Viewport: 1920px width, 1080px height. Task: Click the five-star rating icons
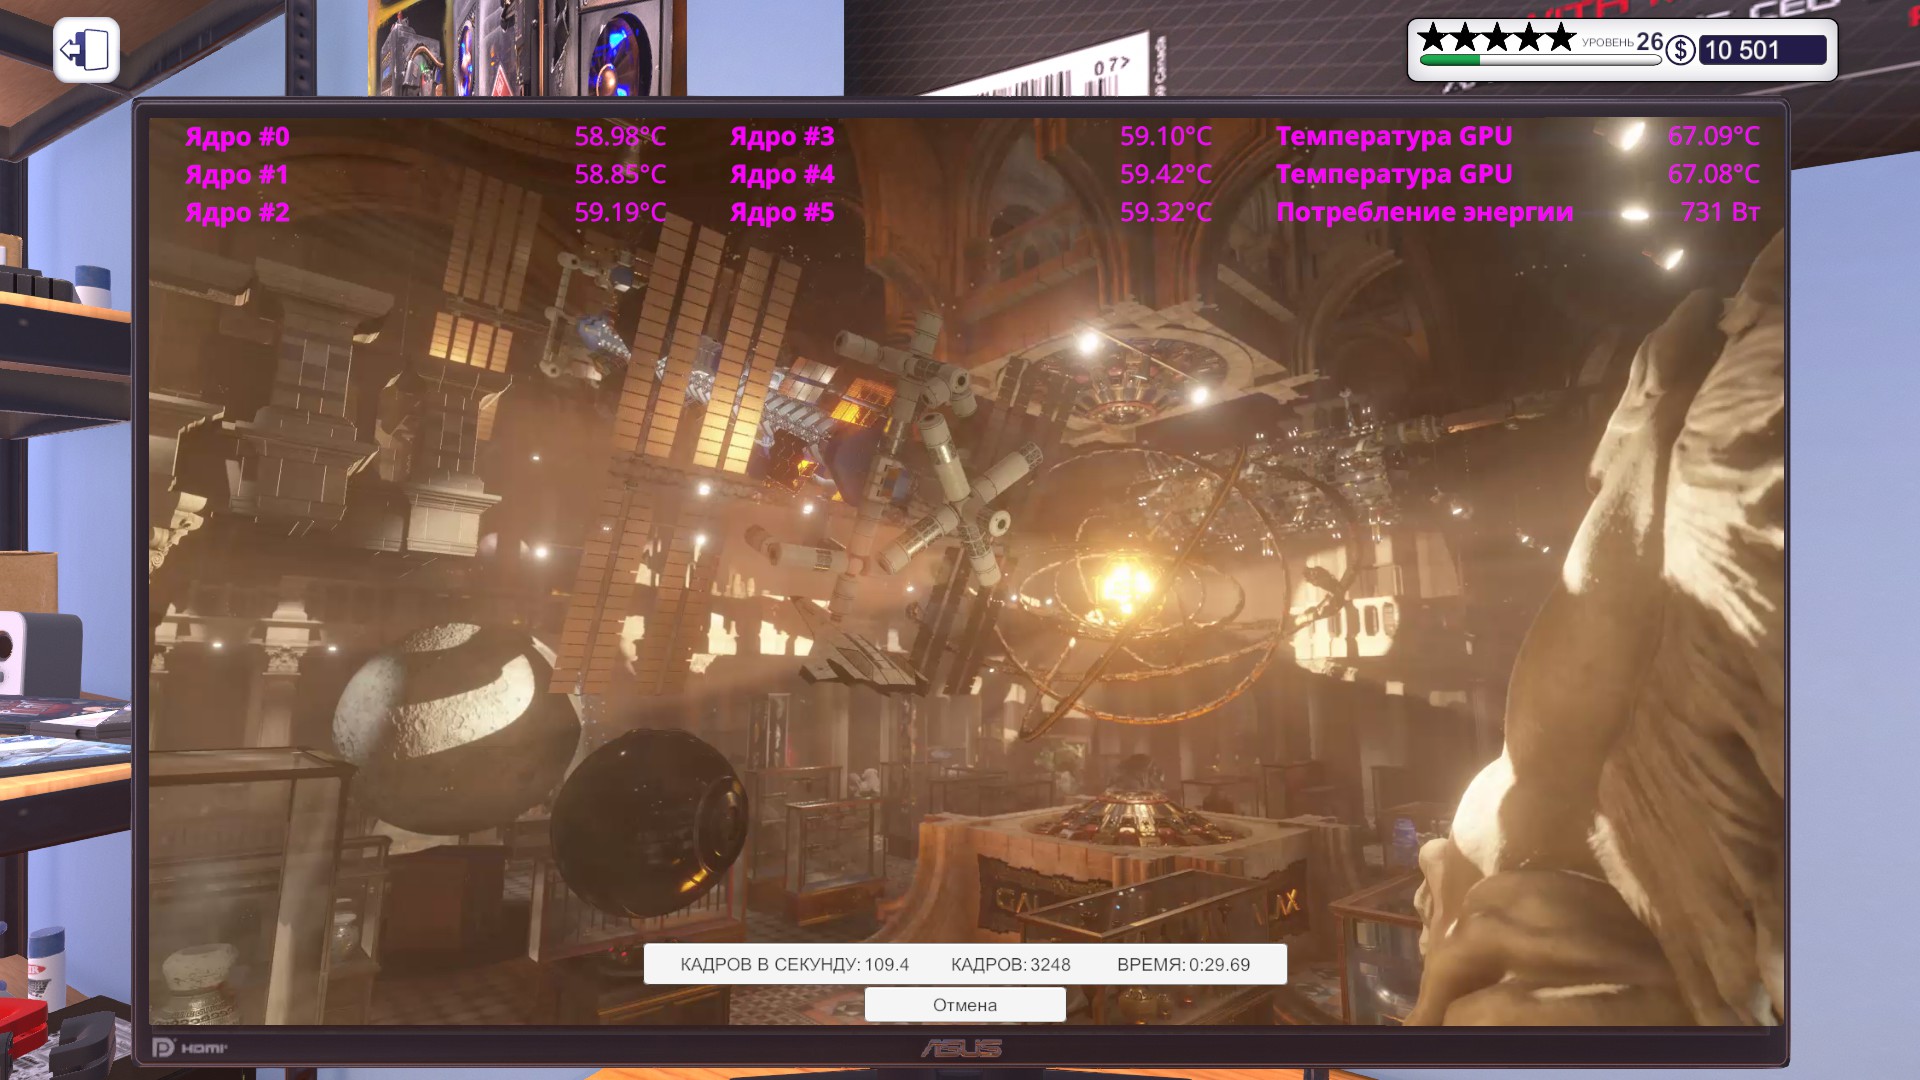point(1496,38)
